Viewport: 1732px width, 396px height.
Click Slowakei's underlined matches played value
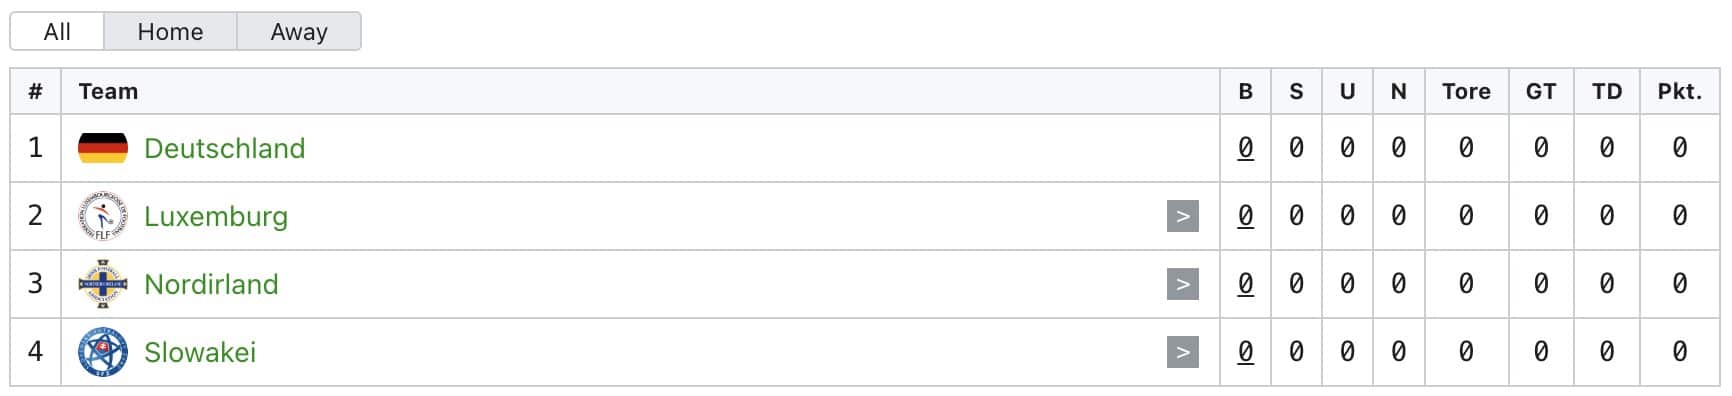(1245, 352)
